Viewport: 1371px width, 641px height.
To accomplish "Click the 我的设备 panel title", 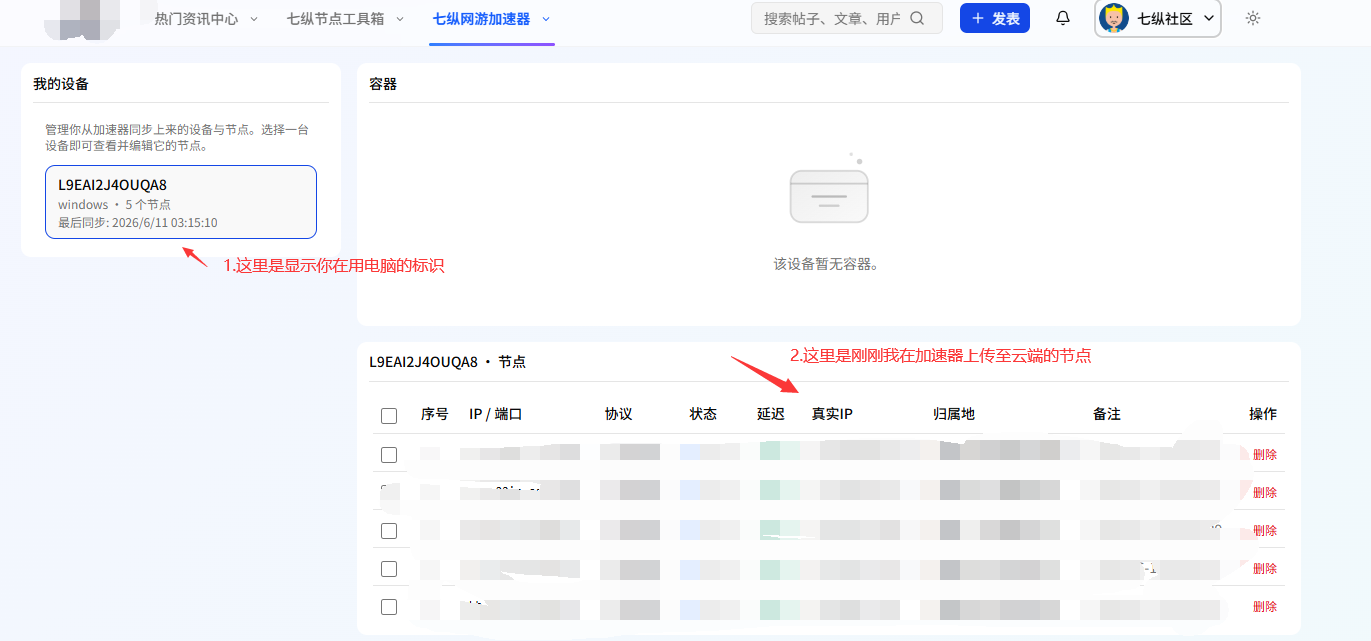I will [61, 84].
